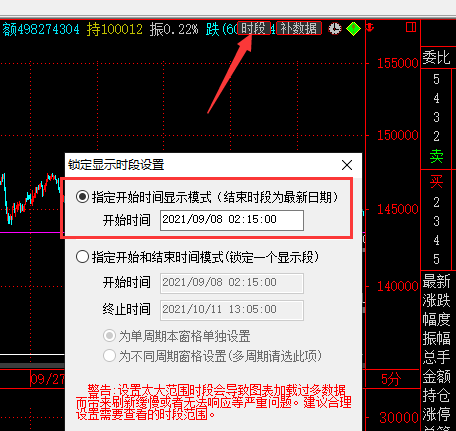Click the active 开始时间 field 2021/09/08 02:15:00

coord(232,220)
